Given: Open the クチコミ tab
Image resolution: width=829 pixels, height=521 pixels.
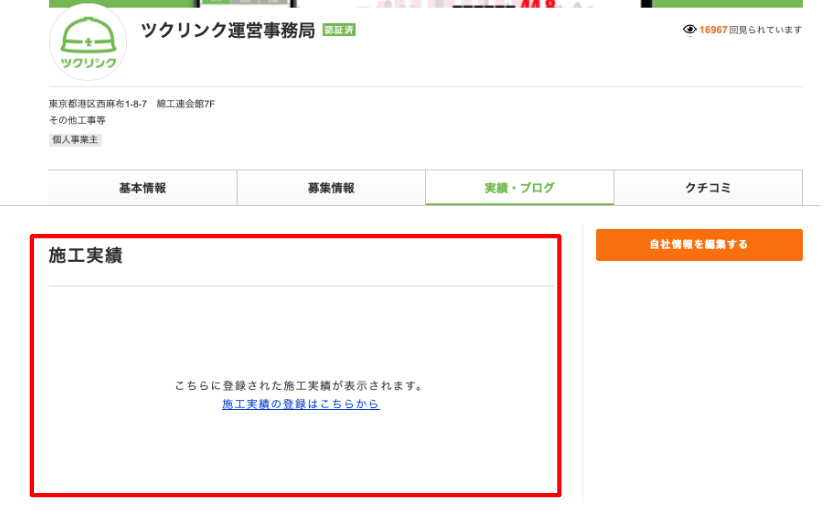Looking at the screenshot, I should pyautogui.click(x=708, y=188).
